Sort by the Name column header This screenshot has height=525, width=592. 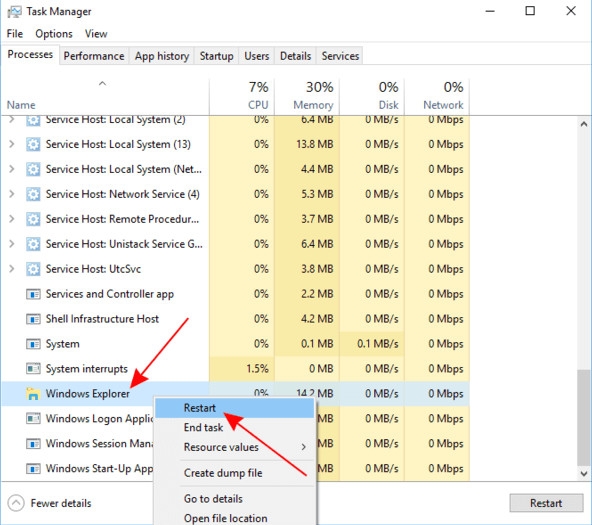[x=105, y=97]
